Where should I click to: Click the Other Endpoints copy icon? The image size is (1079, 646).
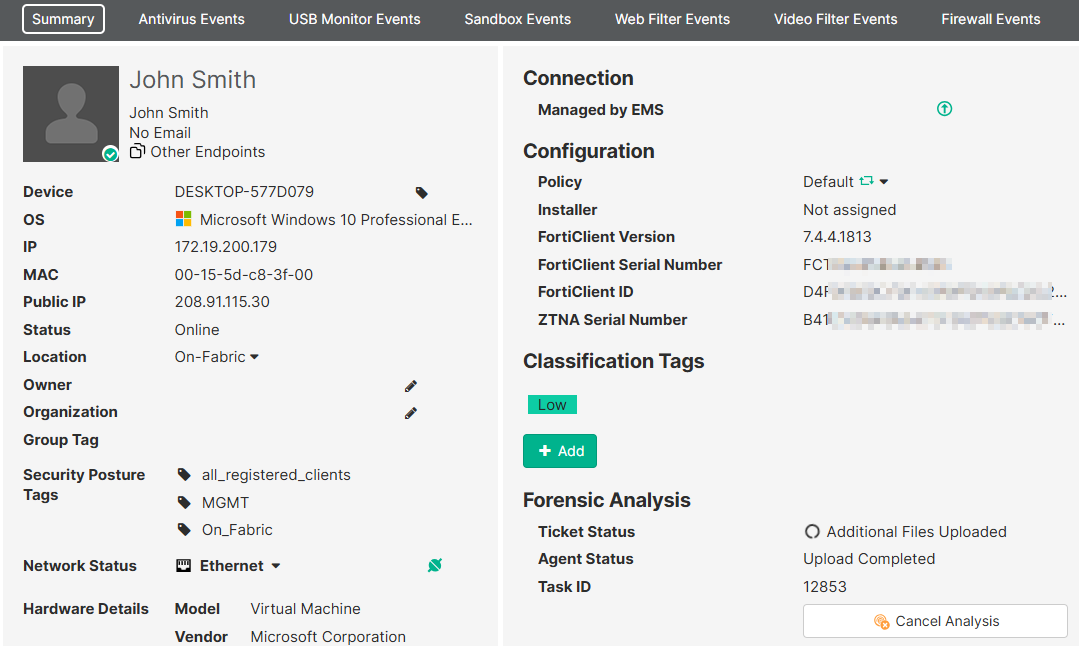tap(138, 152)
